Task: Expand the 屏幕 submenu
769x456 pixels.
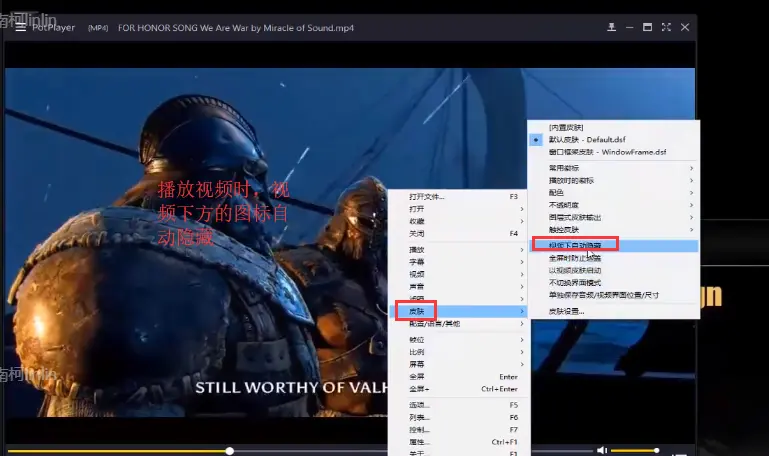Action: point(458,364)
